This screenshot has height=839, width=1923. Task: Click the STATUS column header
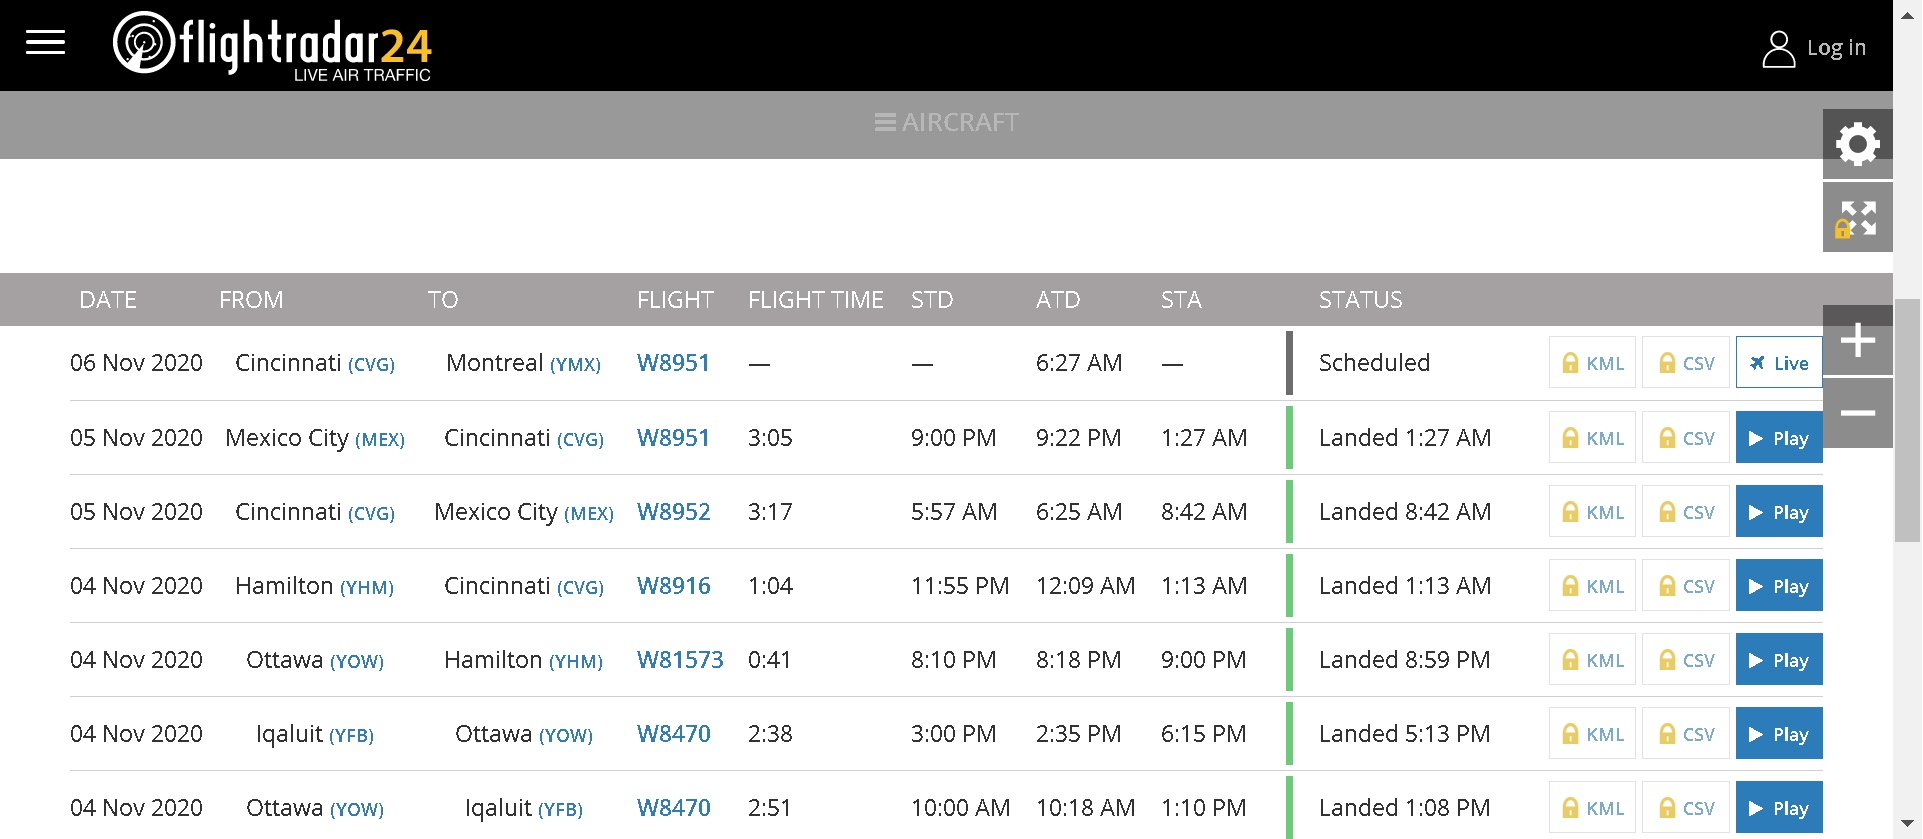click(x=1360, y=300)
